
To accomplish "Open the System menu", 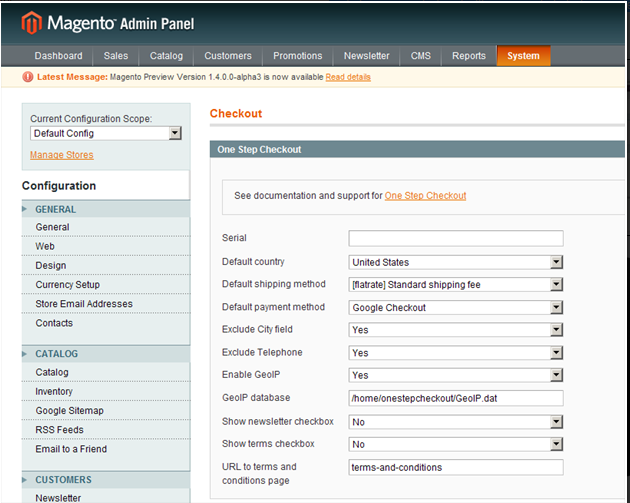I will coord(524,56).
